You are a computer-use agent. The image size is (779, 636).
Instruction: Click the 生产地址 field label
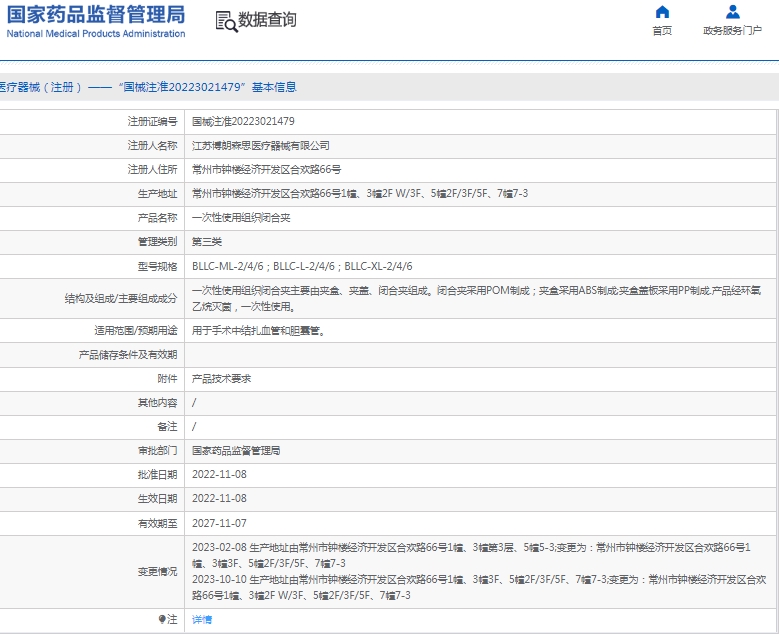click(157, 193)
